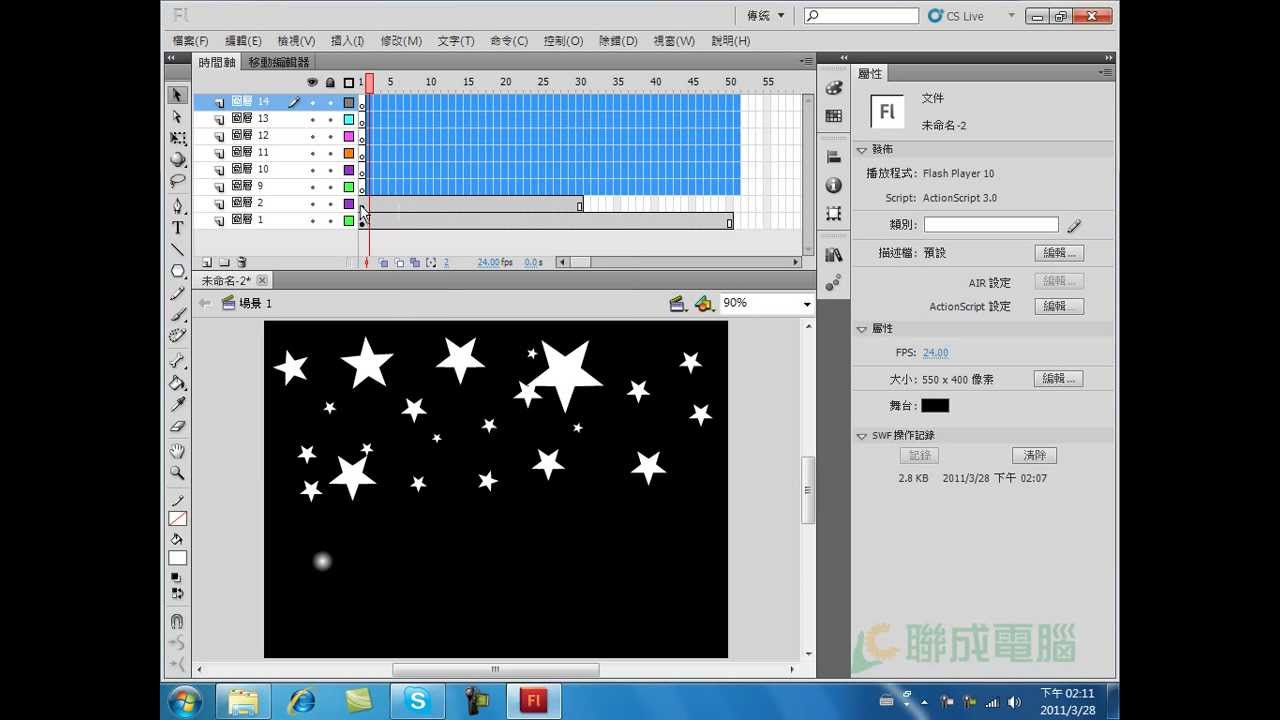Pick the 3D Rotation tool
Viewport: 1280px width, 720px height.
pos(177,159)
